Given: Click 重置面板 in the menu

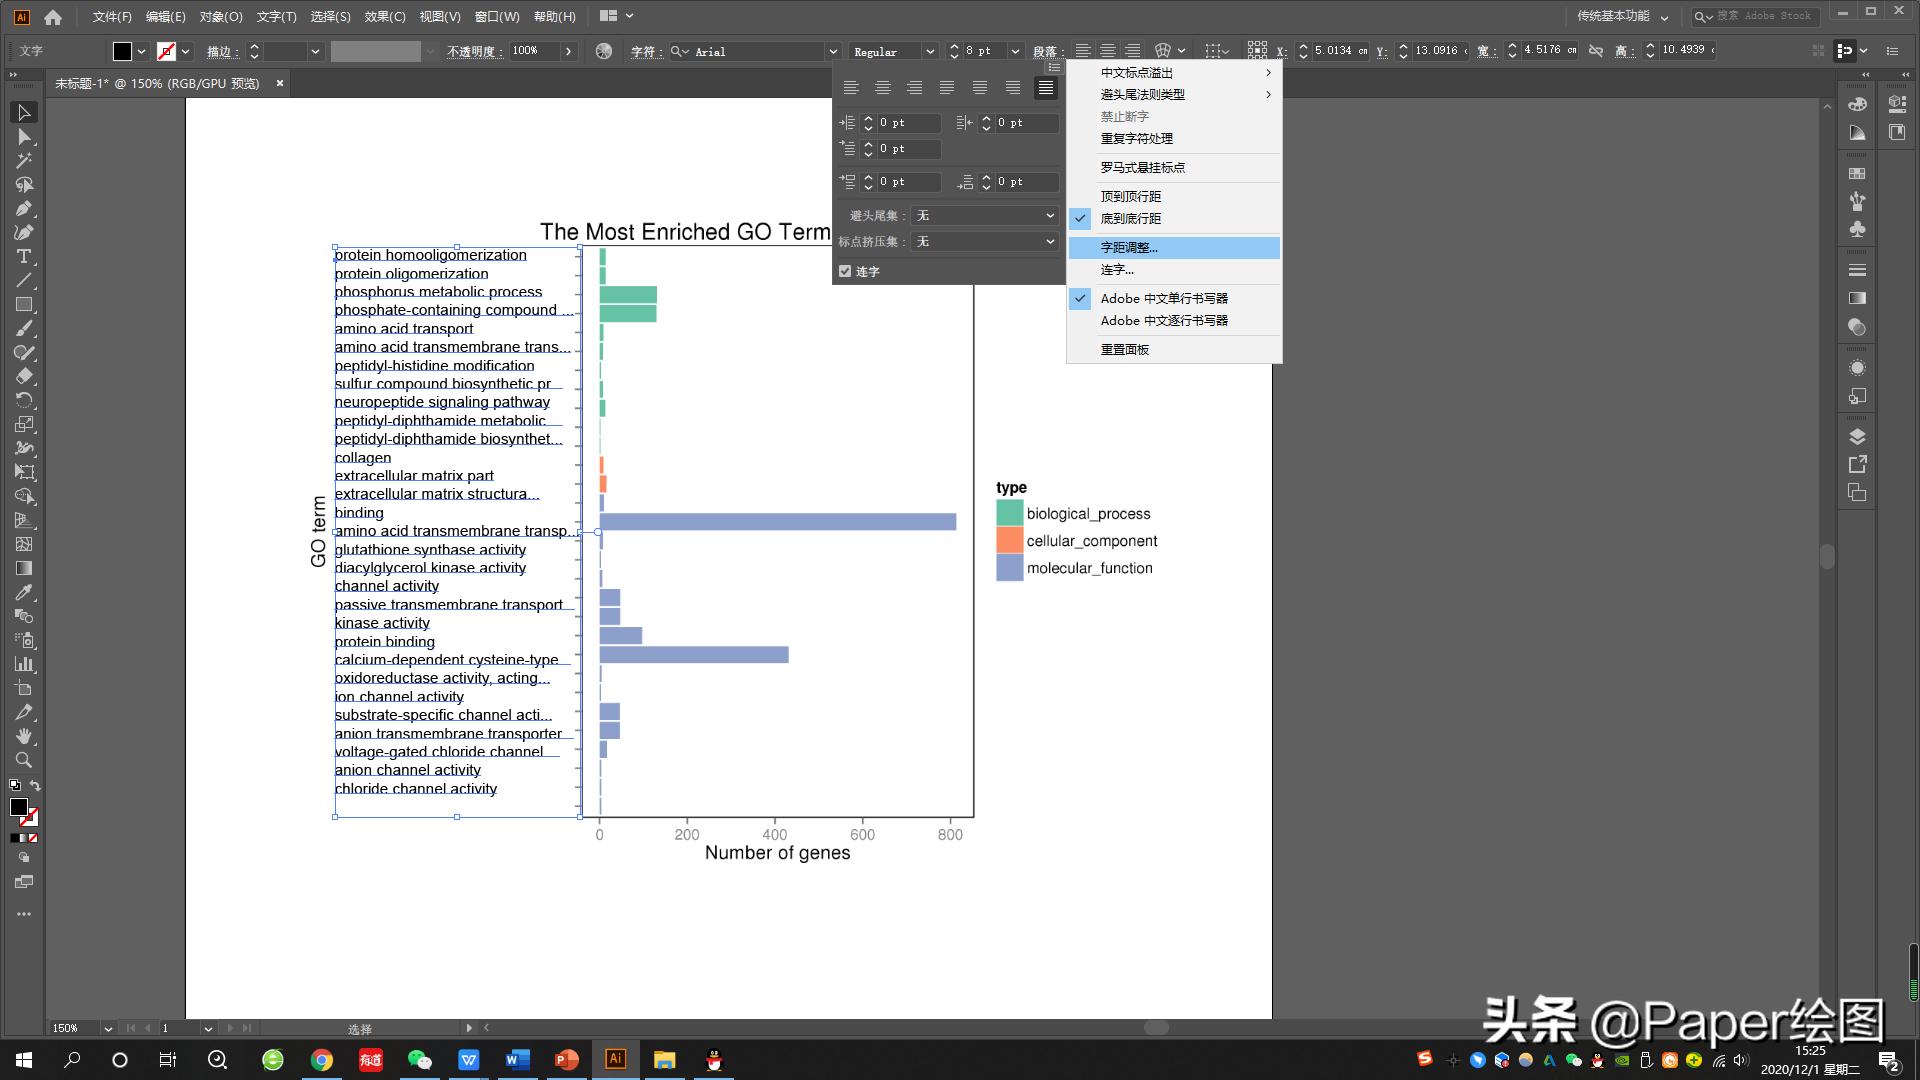Looking at the screenshot, I should coord(1124,349).
